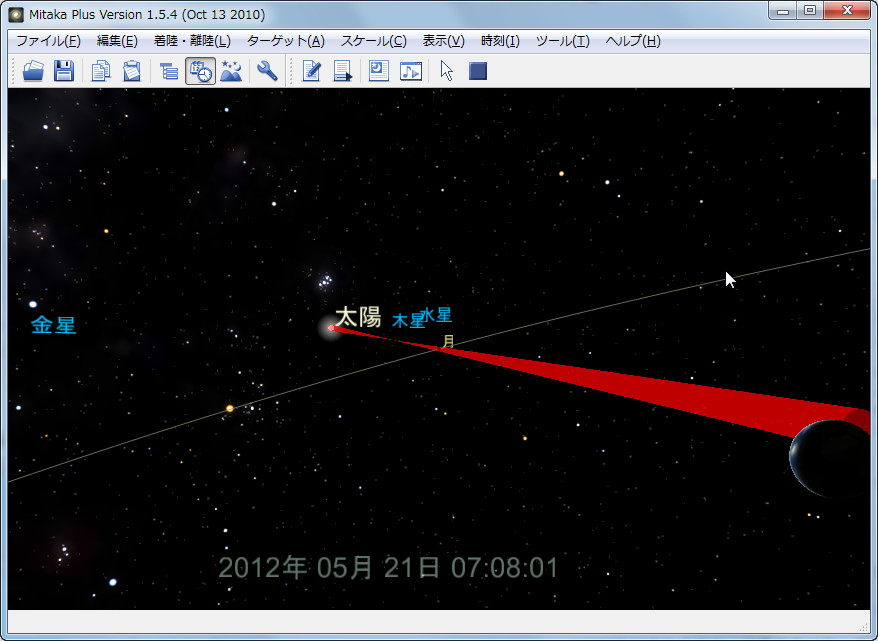Screen dimensions: 878x641
Task: Open the ツール(T) menu
Action: point(563,41)
